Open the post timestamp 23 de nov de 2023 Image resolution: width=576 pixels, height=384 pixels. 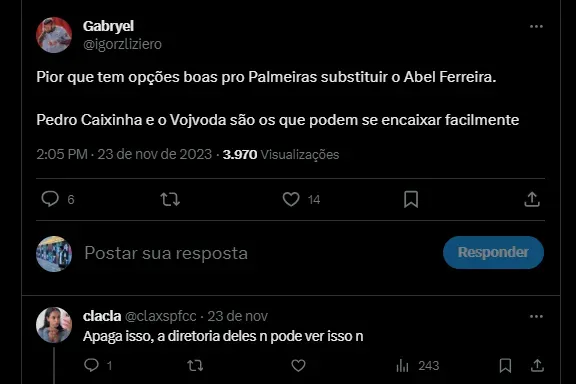tap(154, 154)
